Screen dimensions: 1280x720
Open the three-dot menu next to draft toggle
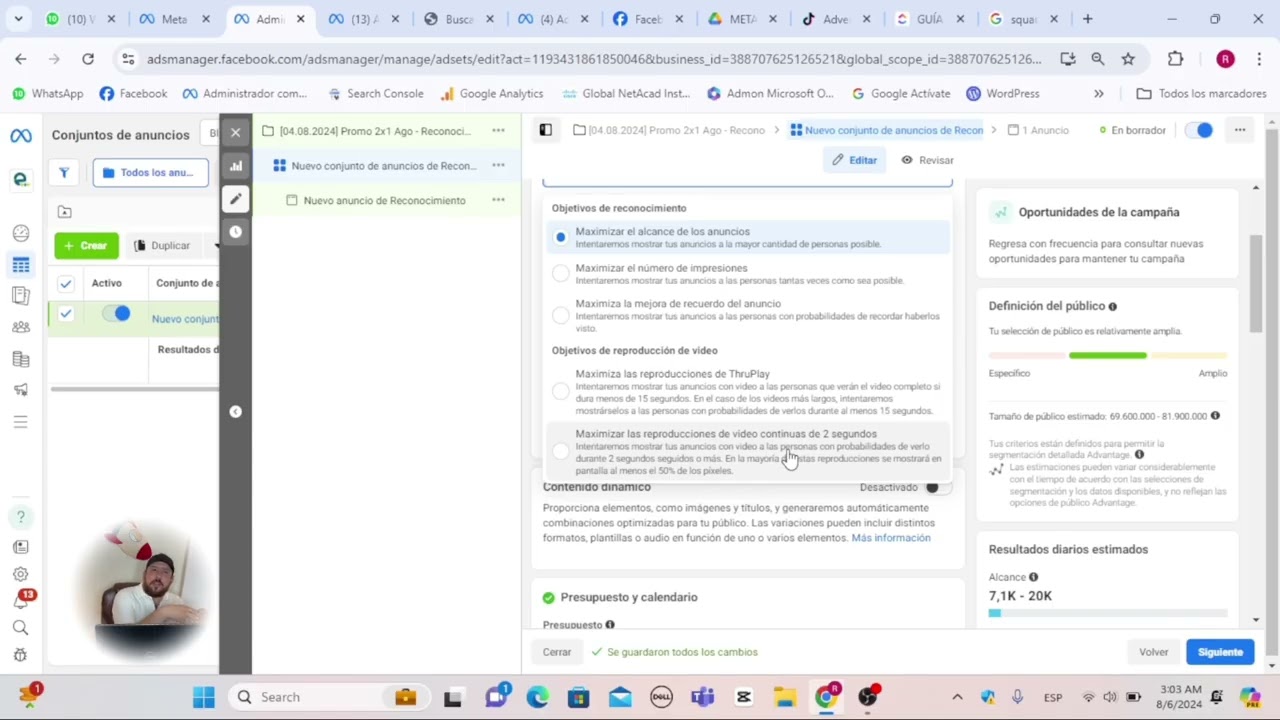(1240, 130)
